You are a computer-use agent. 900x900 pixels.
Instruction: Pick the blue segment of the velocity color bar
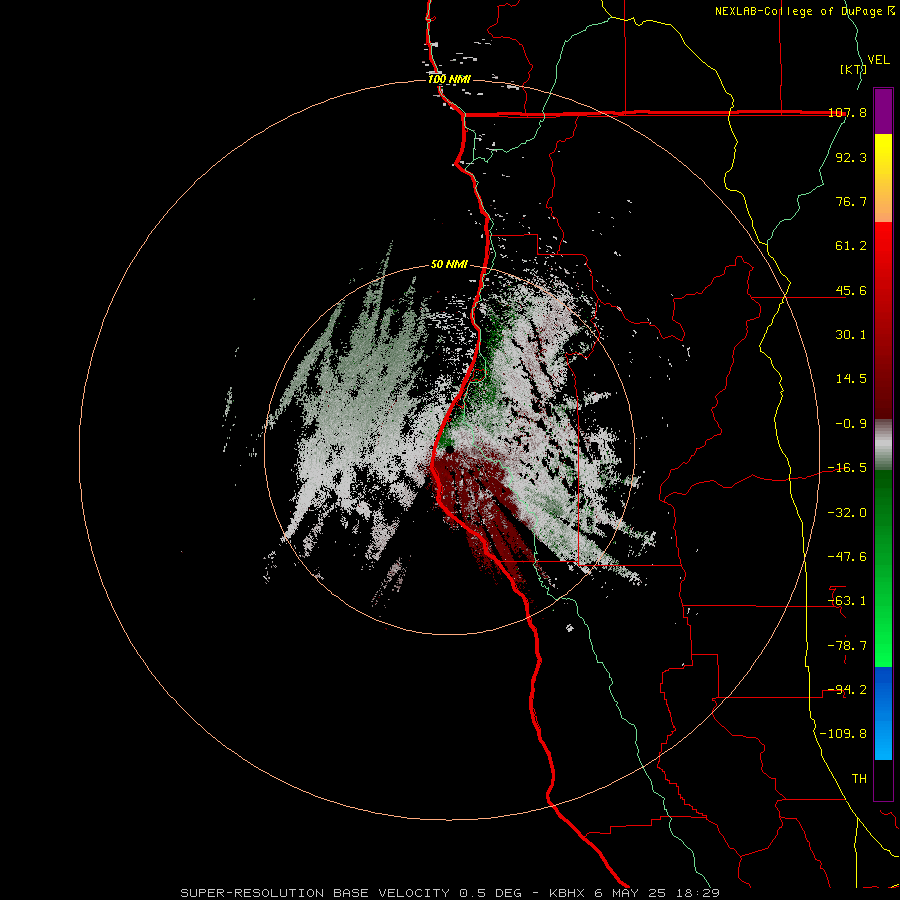[883, 713]
